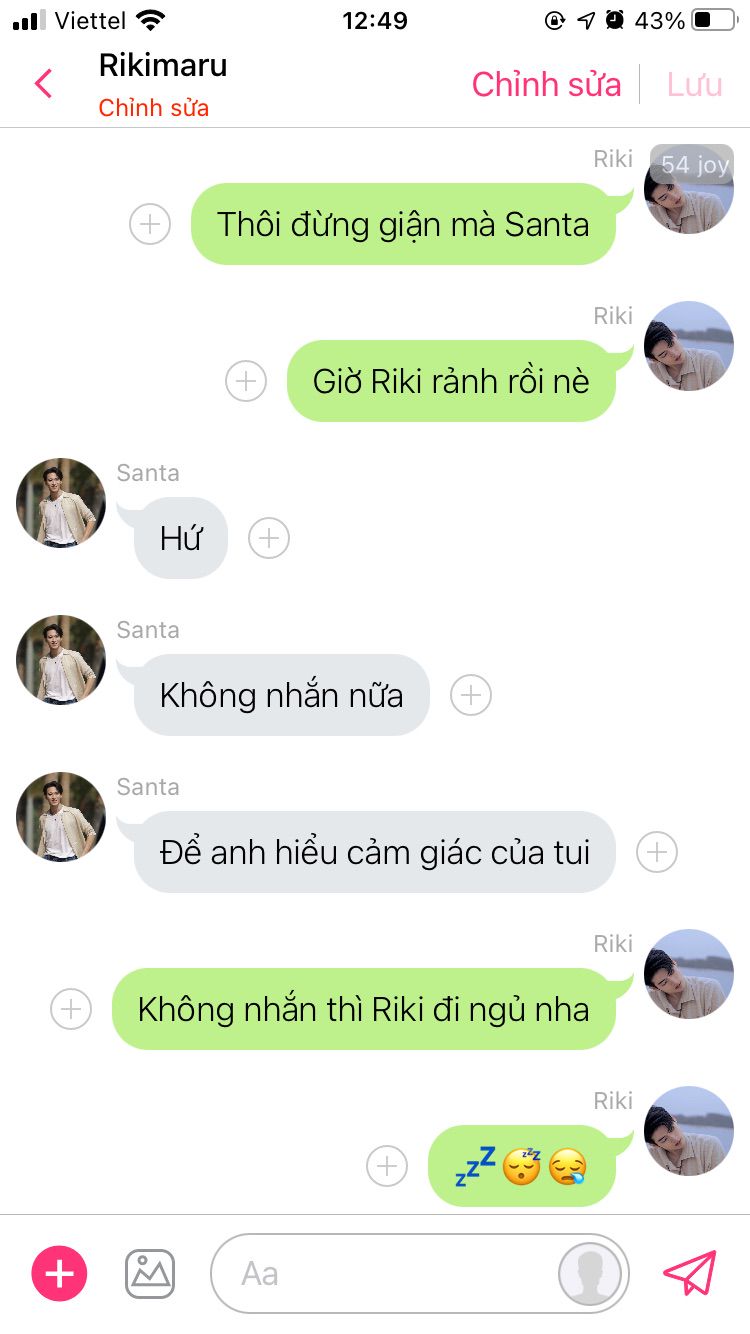The width and height of the screenshot is (750, 1334).
Task: Tap the plus circle beside "Không nhắn thì Riki đi ngủ nha"
Action: pyautogui.click(x=71, y=1009)
